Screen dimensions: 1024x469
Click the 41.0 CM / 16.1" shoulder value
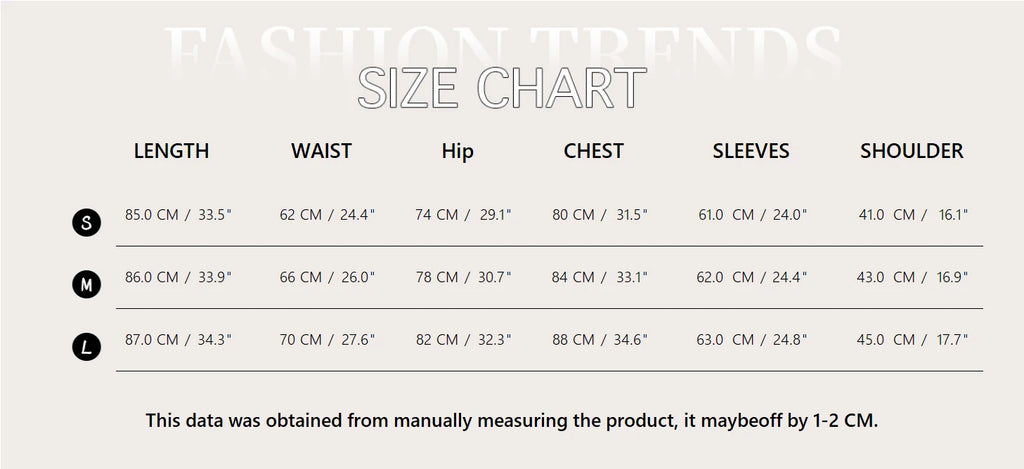pos(913,214)
